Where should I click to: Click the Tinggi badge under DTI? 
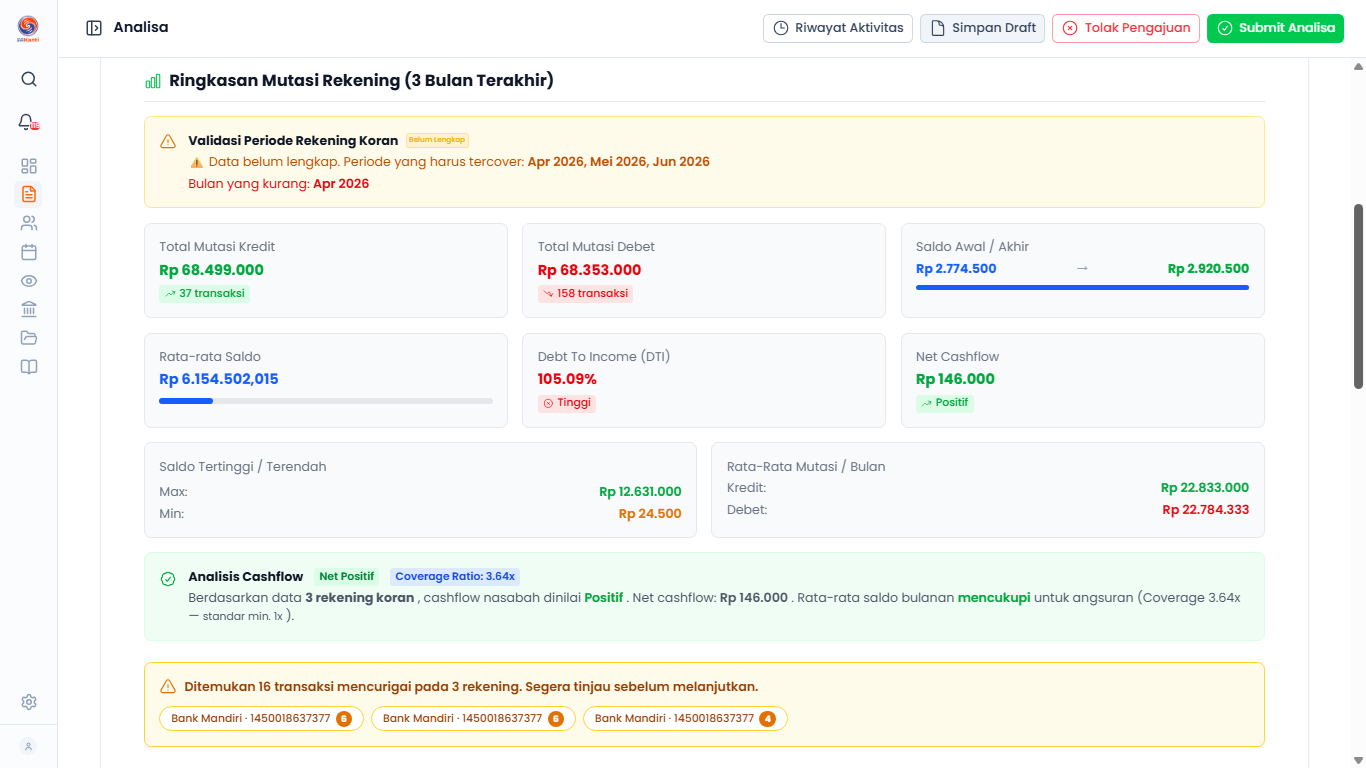coord(566,403)
